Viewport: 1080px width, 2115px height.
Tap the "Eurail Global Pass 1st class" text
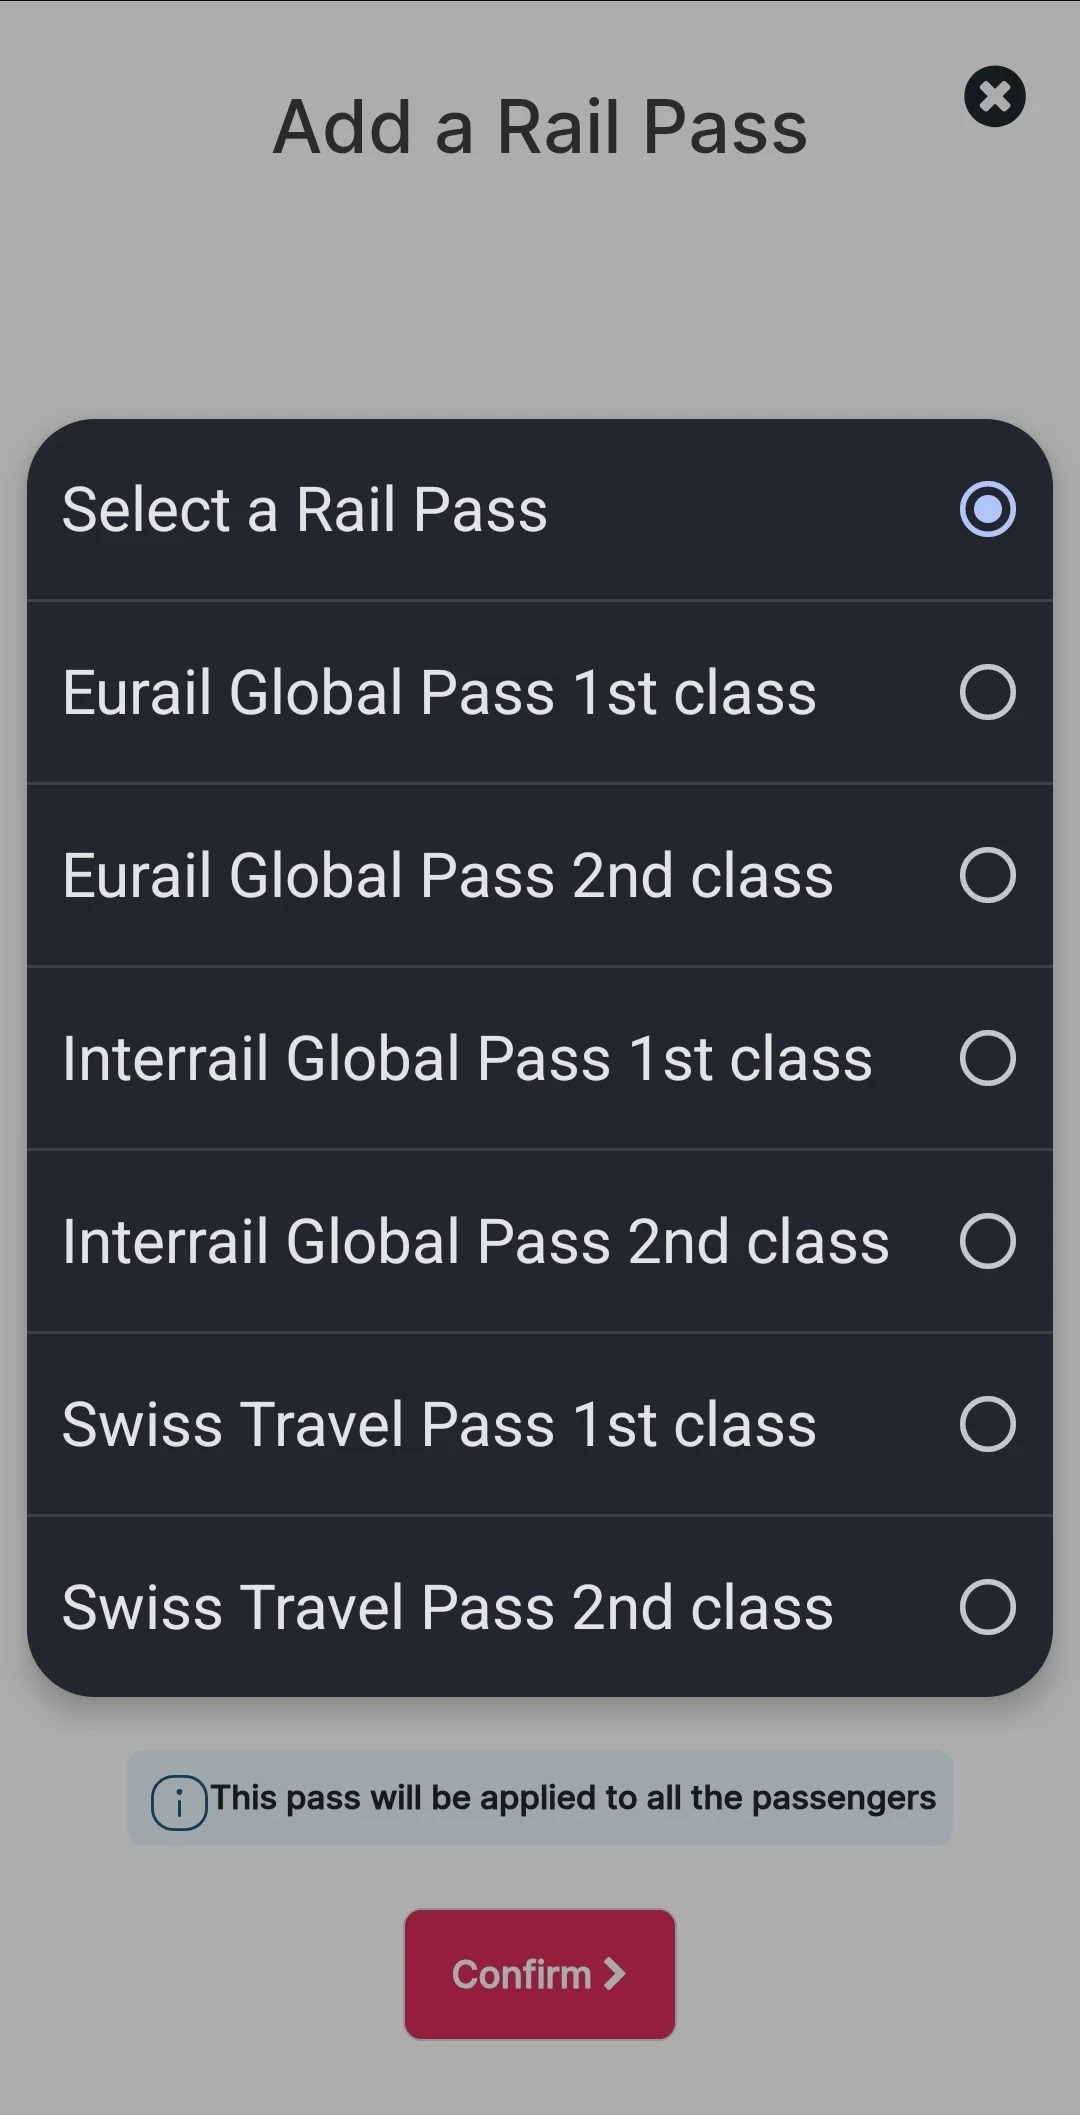pyautogui.click(x=439, y=693)
